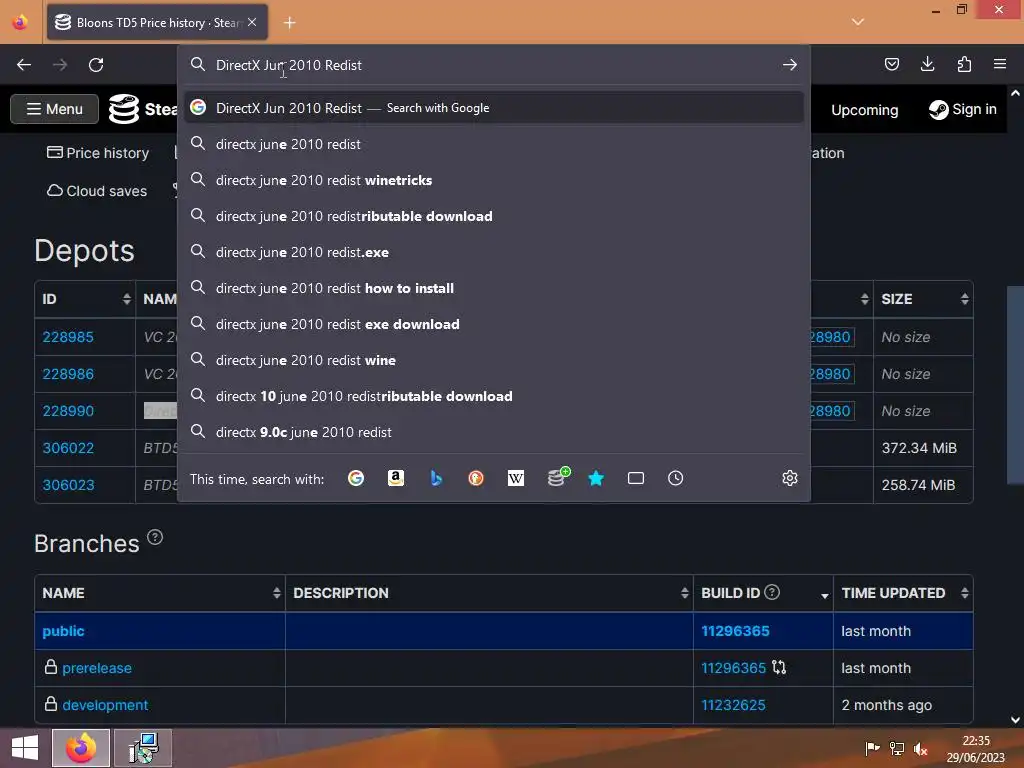Add SteamDB search engine icon
Screen dimensions: 1024x768
click(x=558, y=477)
